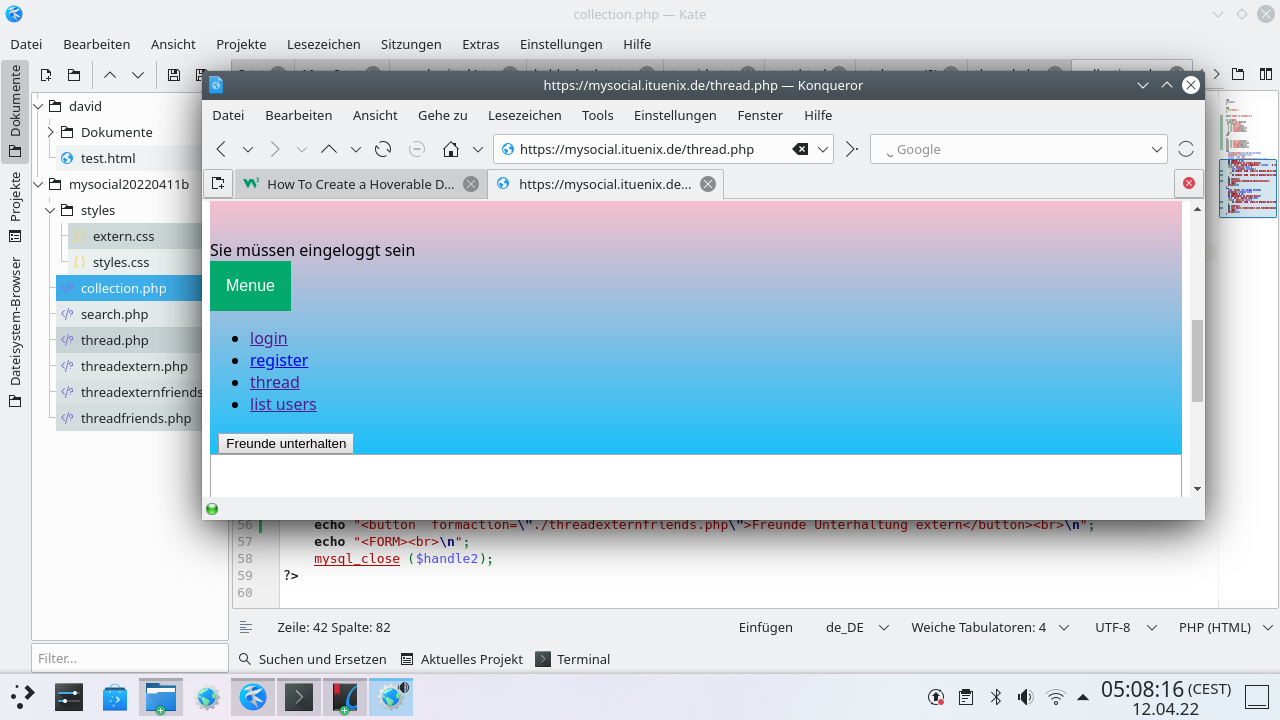The width and height of the screenshot is (1280, 720).
Task: Mute audio via the volume tray icon
Action: [x=1024, y=697]
